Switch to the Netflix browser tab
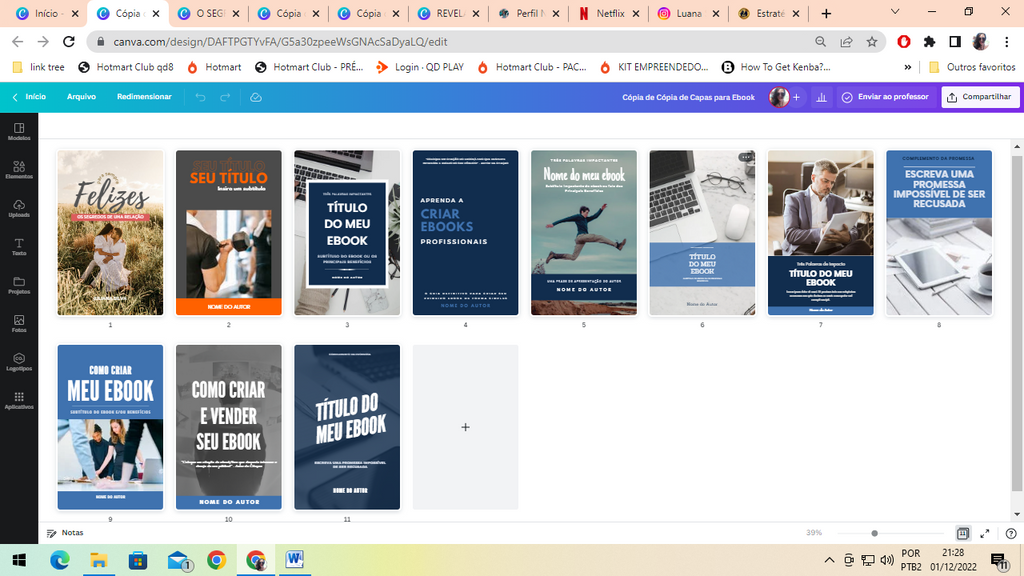 point(610,14)
